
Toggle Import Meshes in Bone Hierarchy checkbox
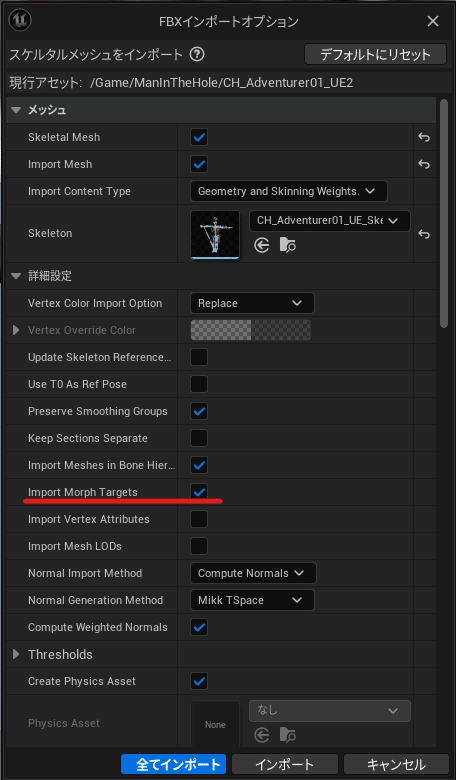pos(199,465)
